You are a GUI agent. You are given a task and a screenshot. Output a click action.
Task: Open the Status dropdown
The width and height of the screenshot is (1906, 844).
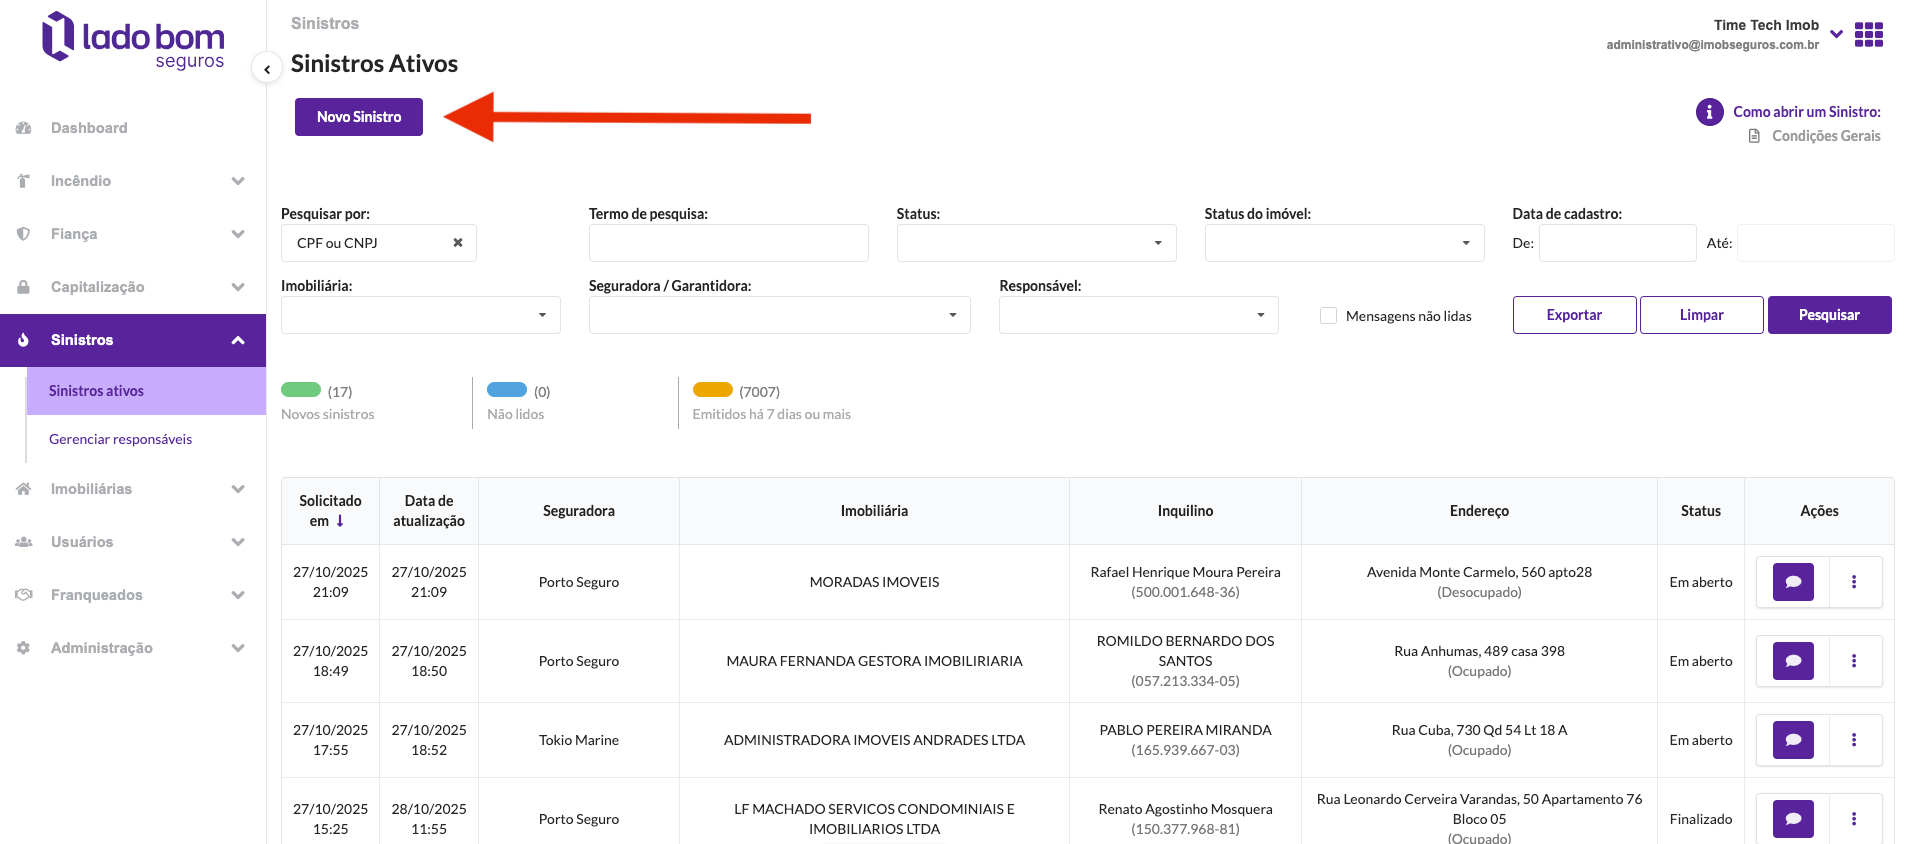point(1036,243)
